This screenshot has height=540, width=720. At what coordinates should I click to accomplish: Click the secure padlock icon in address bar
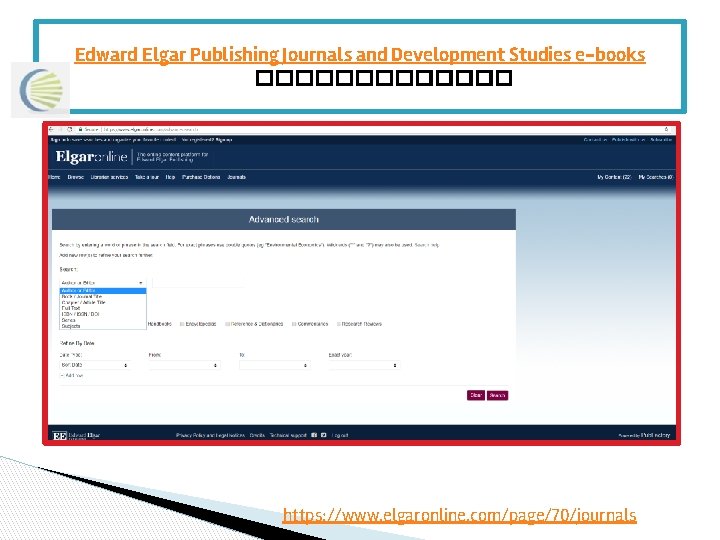click(80, 129)
